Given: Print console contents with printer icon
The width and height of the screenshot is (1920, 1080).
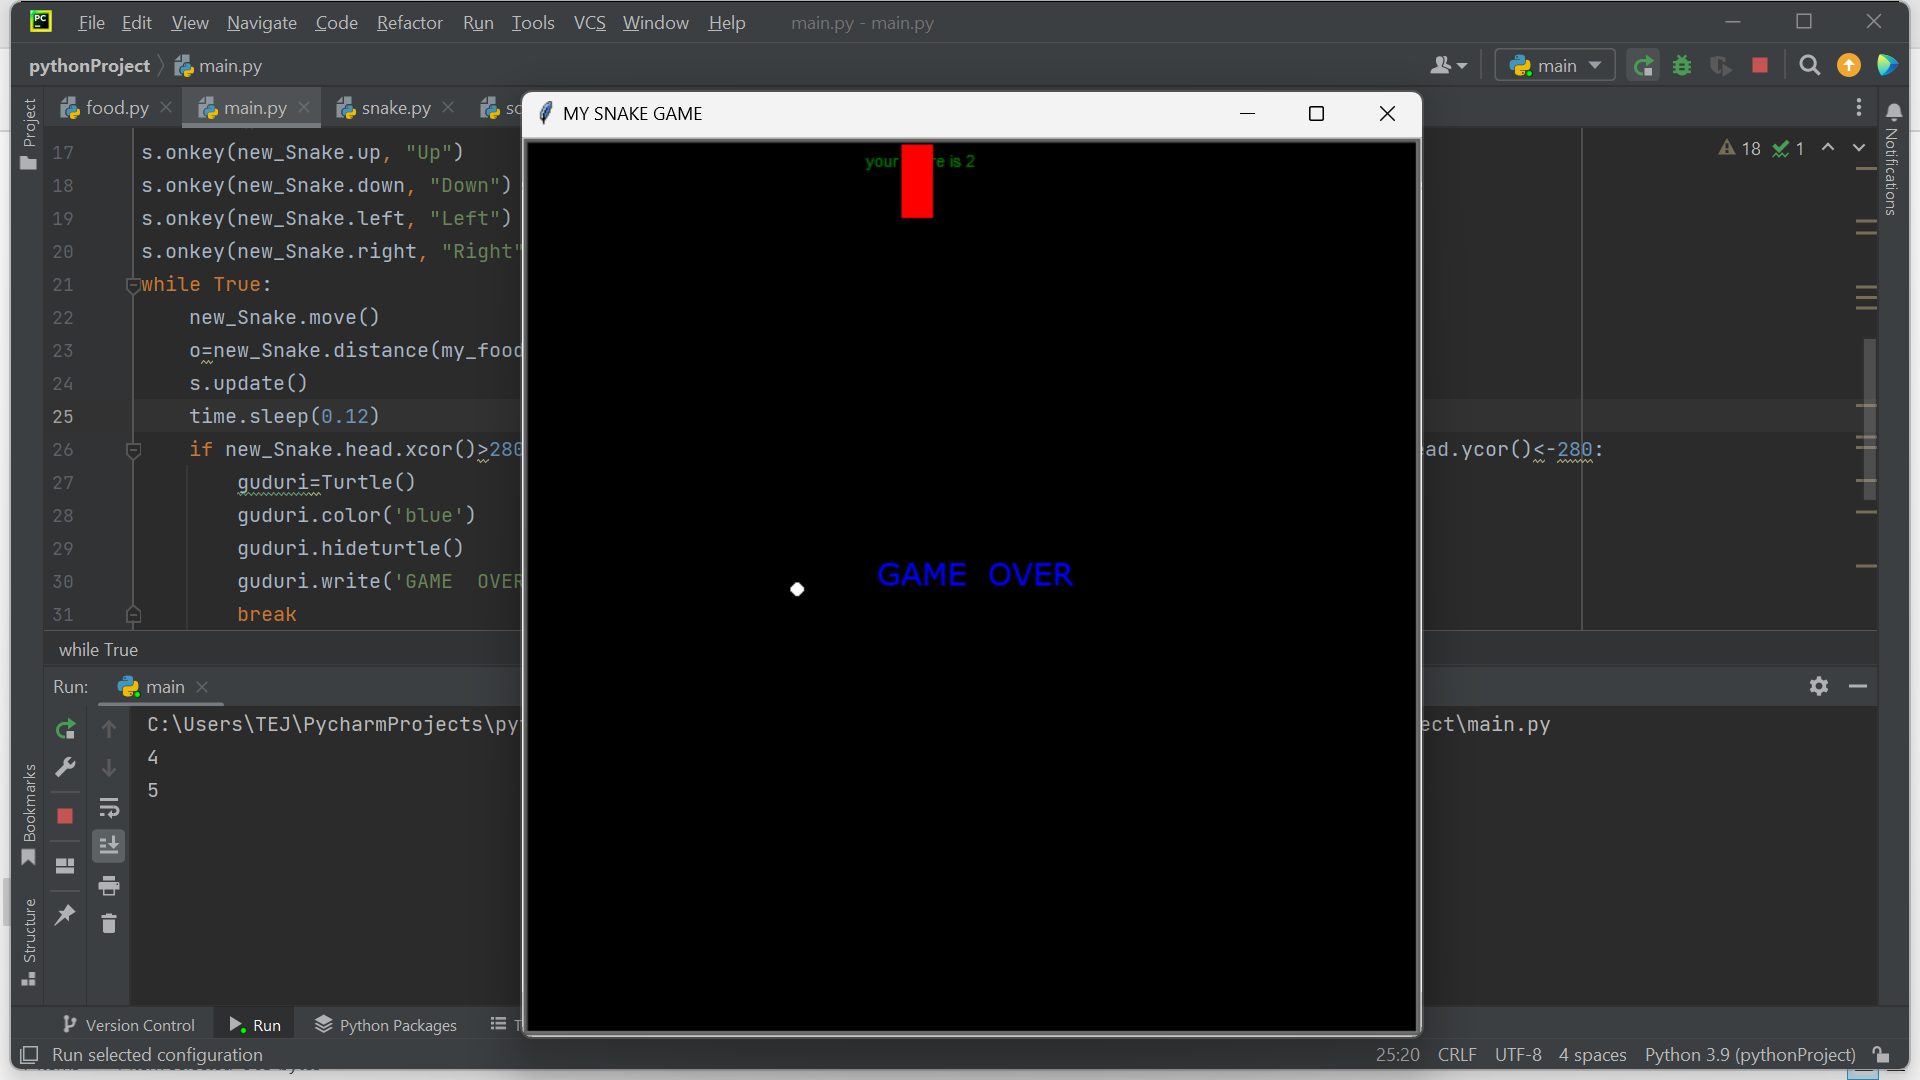Looking at the screenshot, I should tap(110, 886).
